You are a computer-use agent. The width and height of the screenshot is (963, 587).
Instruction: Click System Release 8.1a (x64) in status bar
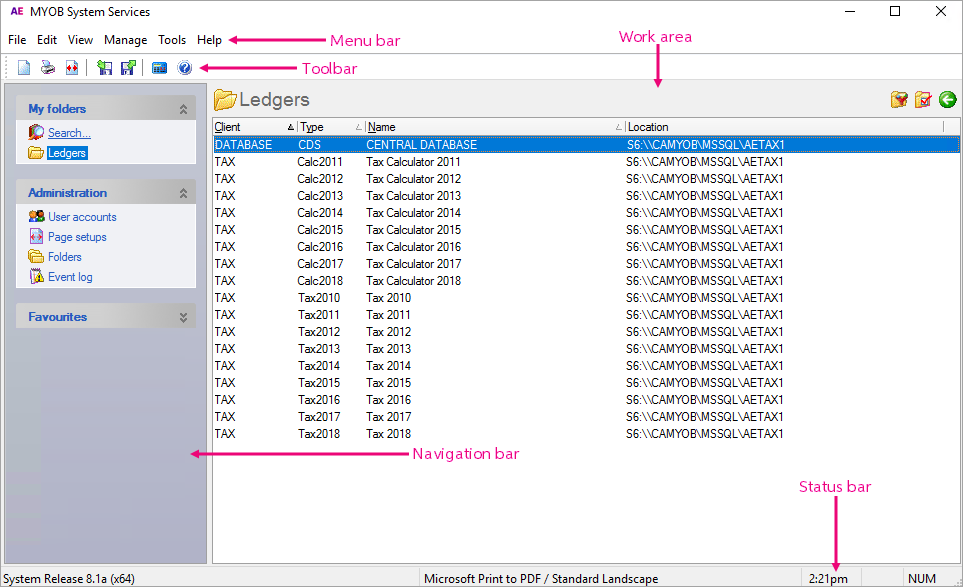(69, 578)
